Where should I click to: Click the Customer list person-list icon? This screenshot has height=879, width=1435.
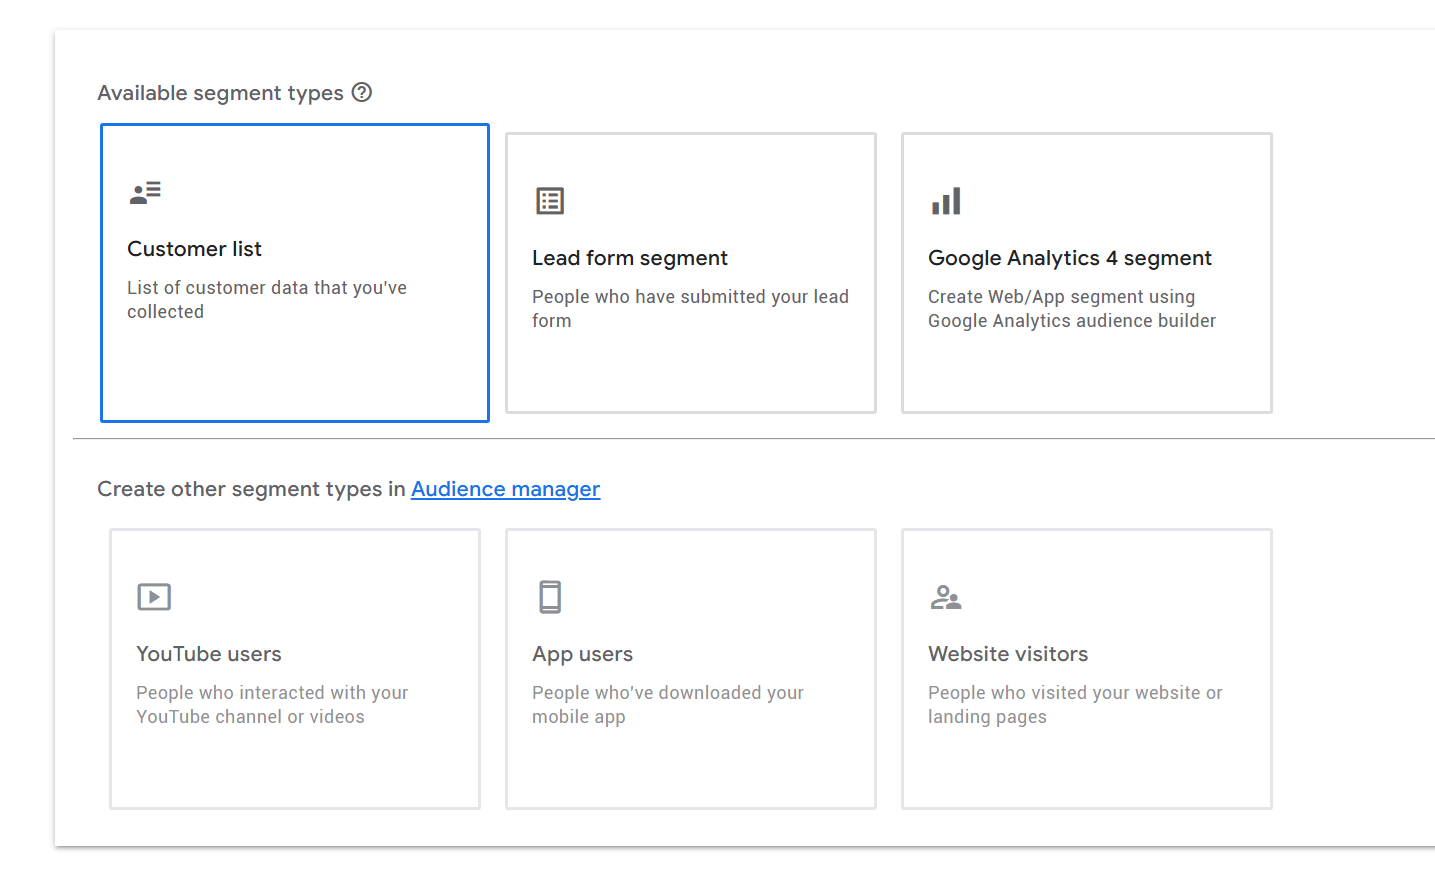tap(145, 192)
